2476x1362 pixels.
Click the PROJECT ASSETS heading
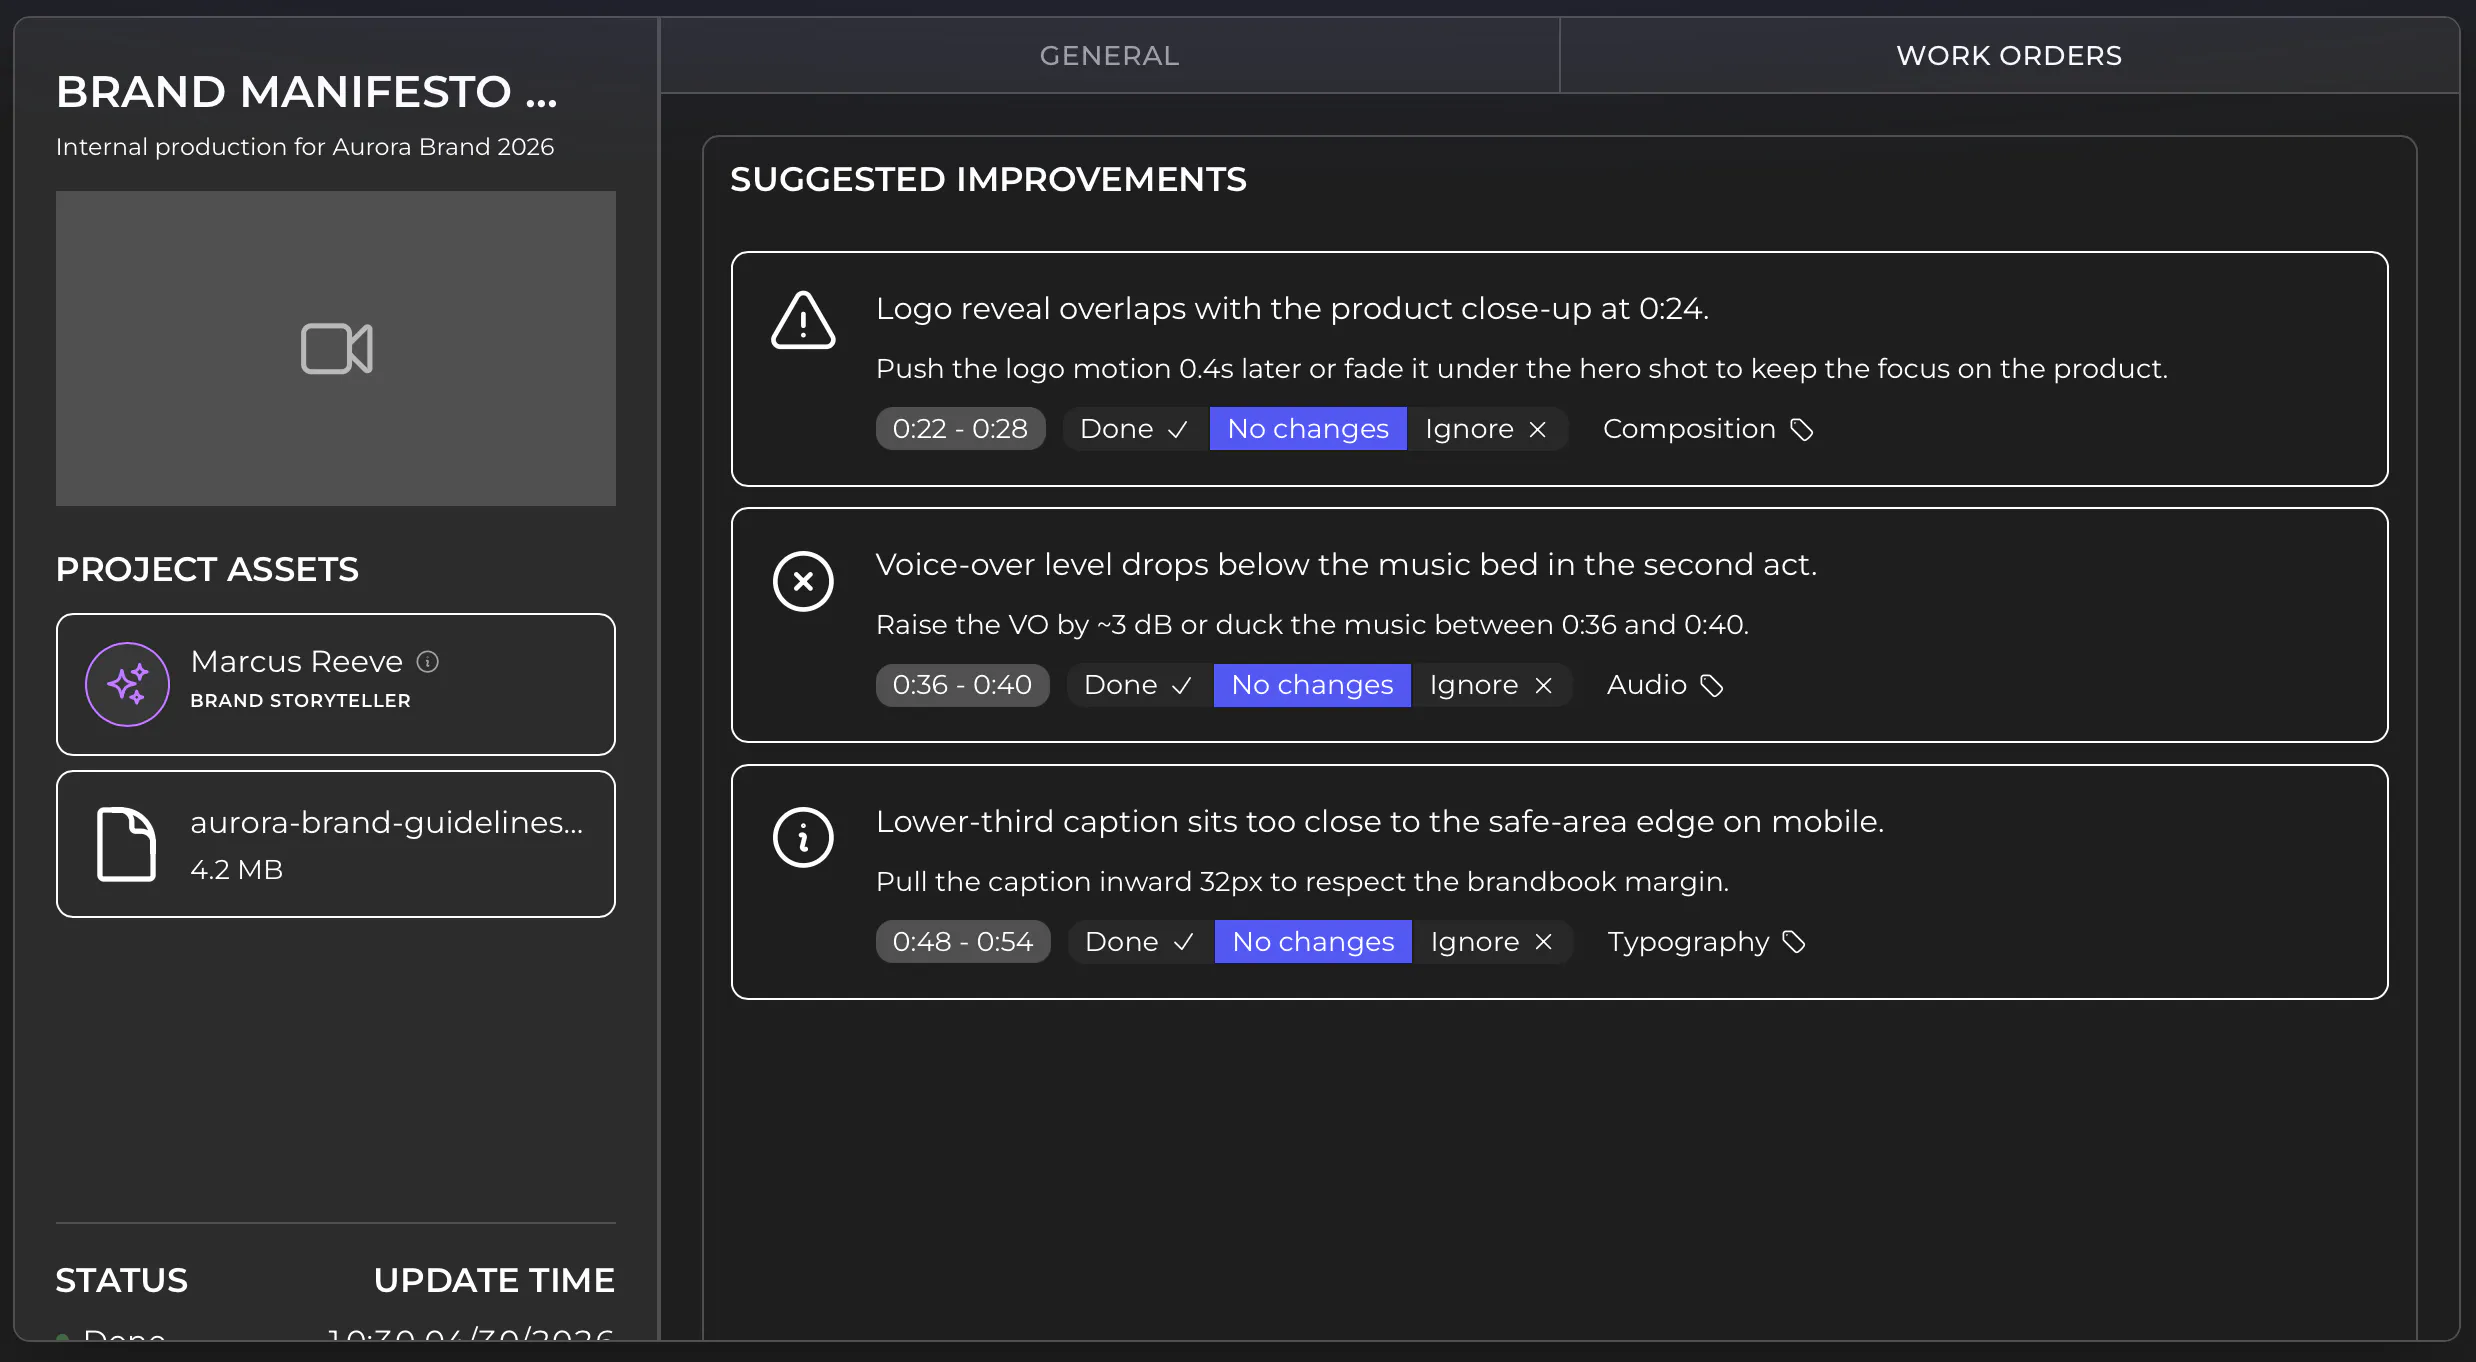pyautogui.click(x=207, y=570)
